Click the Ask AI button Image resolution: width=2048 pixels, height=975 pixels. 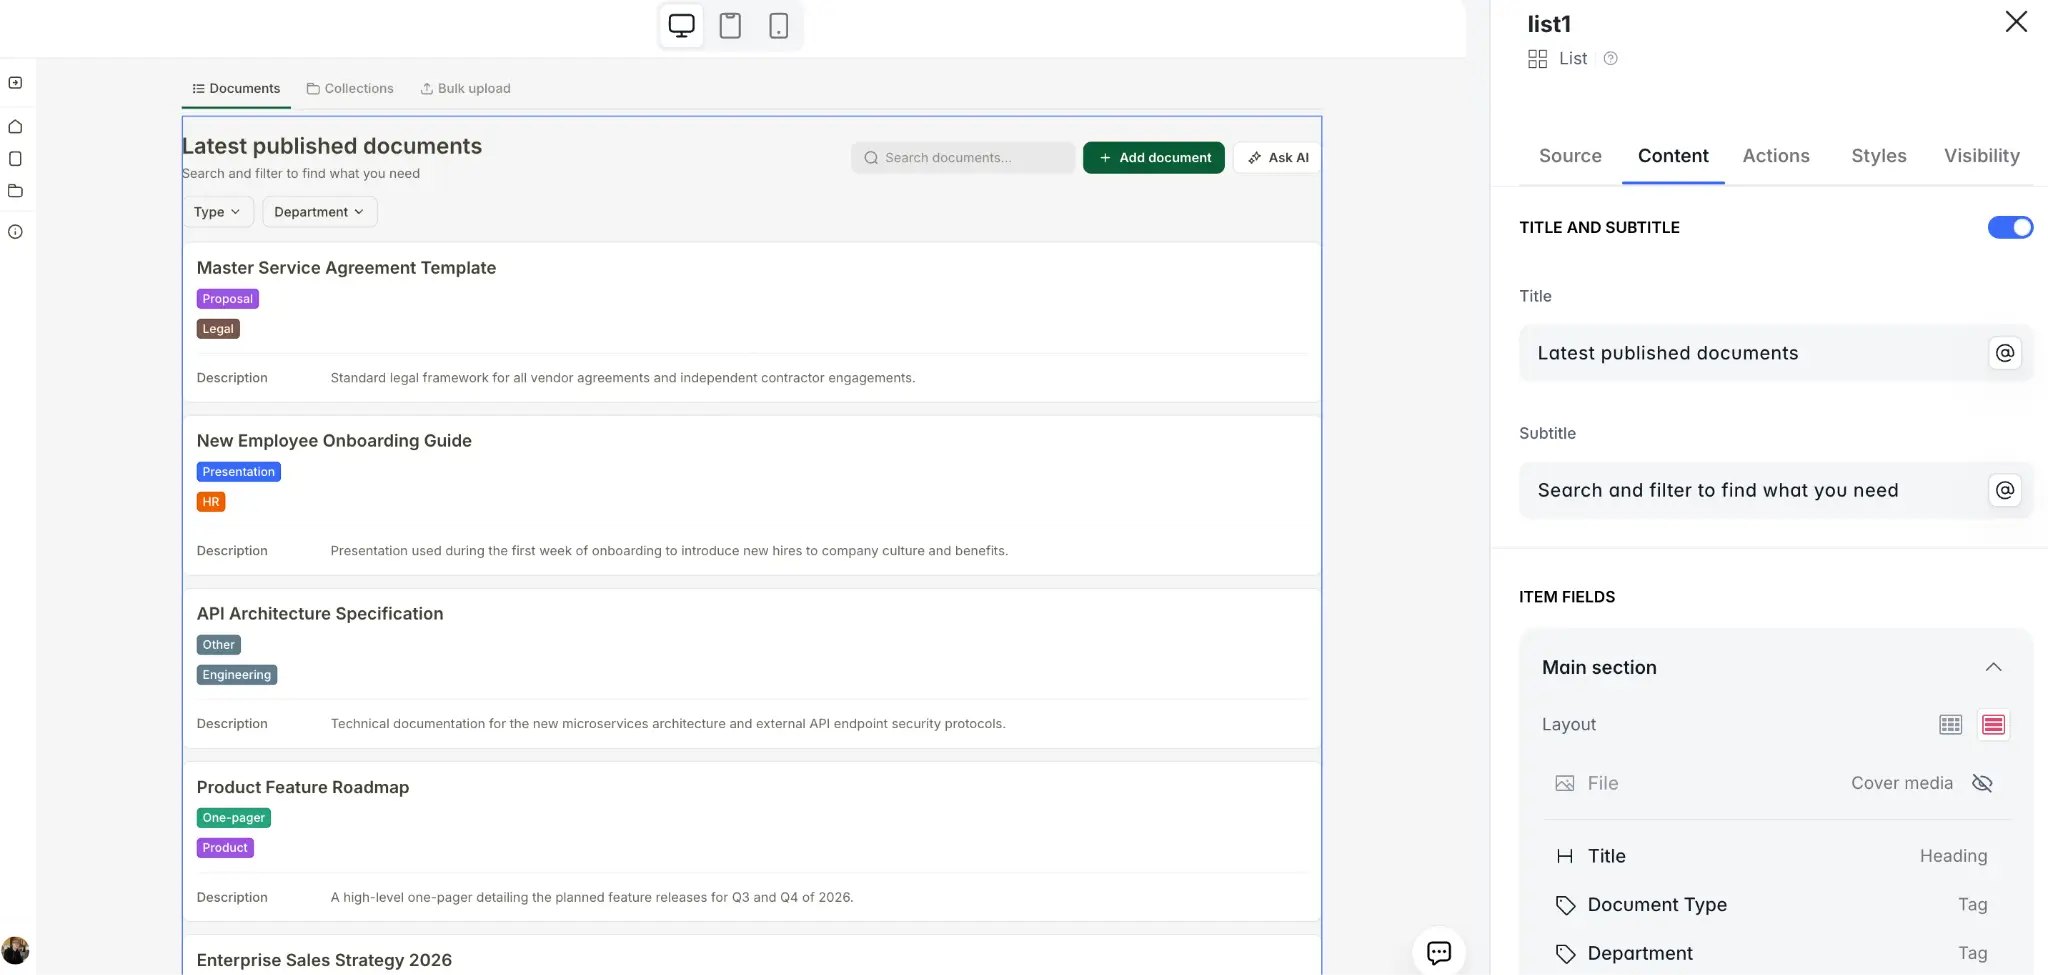pyautogui.click(x=1277, y=157)
